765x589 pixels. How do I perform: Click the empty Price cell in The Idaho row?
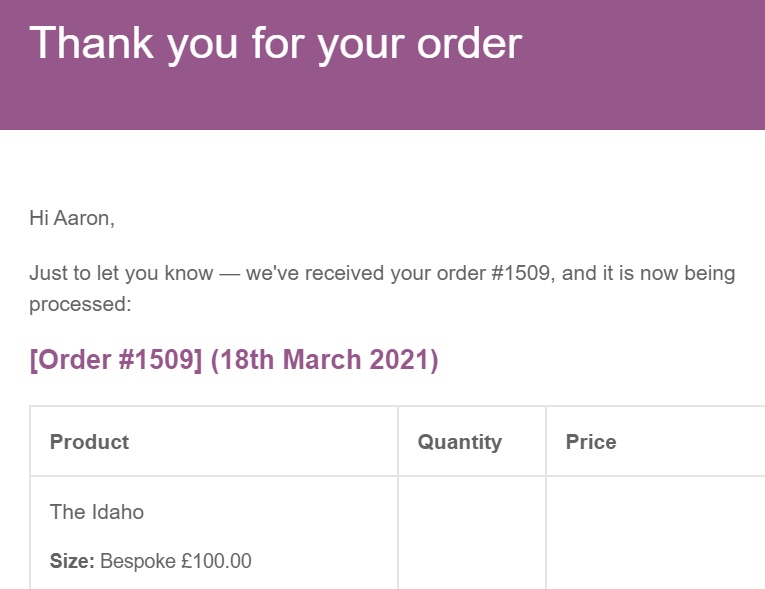[655, 533]
